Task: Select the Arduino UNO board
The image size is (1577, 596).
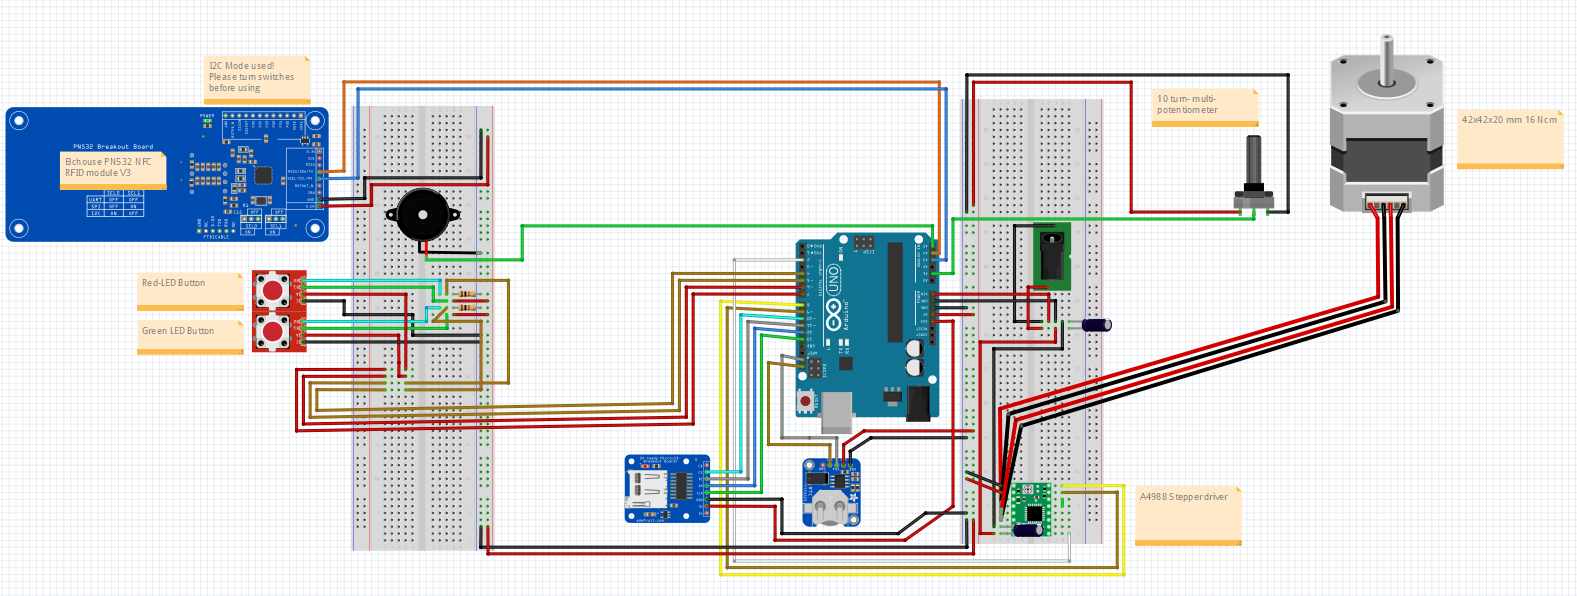Action: tap(867, 325)
